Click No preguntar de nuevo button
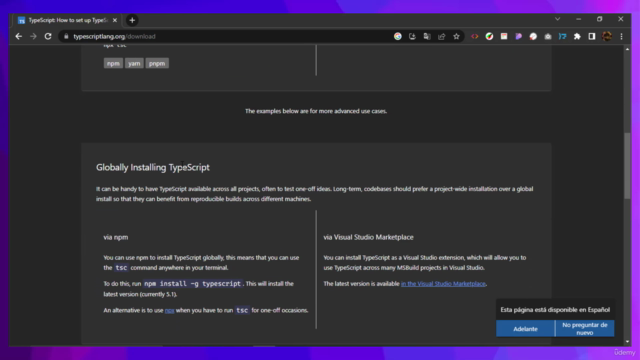 tap(585, 329)
